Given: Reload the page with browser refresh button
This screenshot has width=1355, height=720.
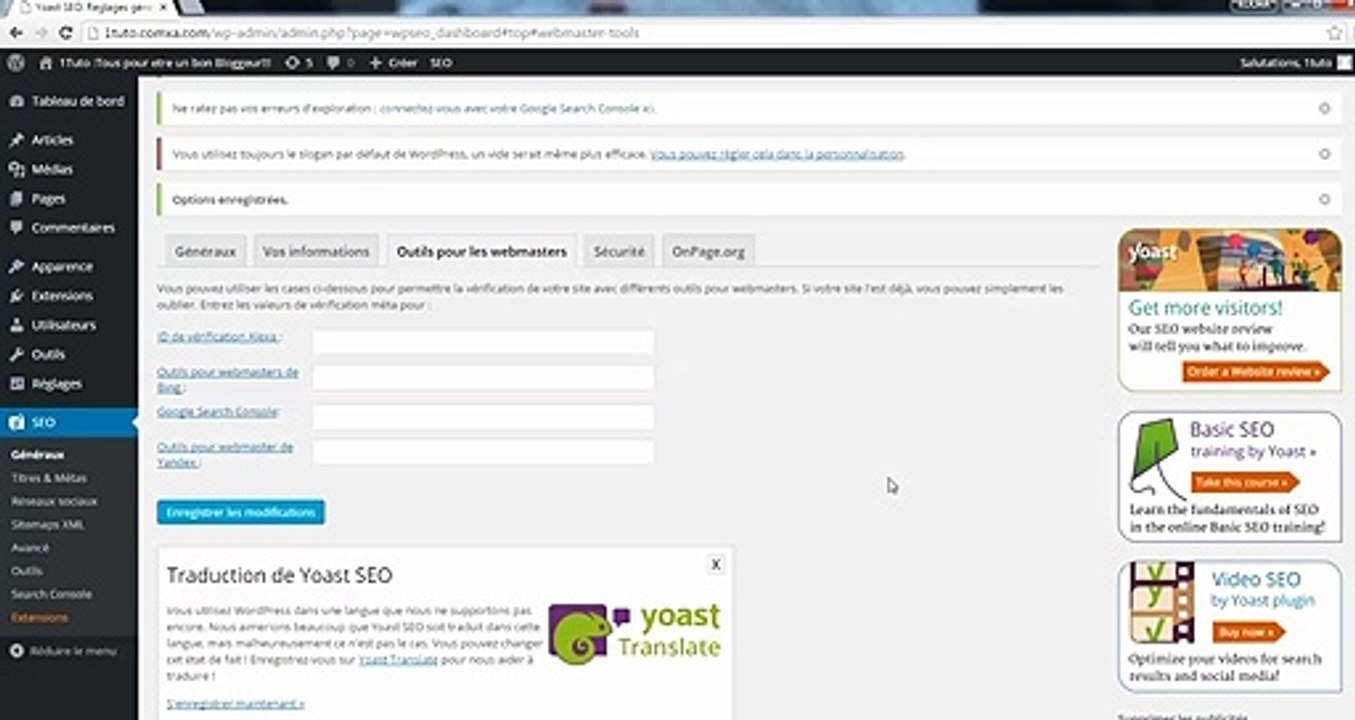Looking at the screenshot, I should click(65, 33).
